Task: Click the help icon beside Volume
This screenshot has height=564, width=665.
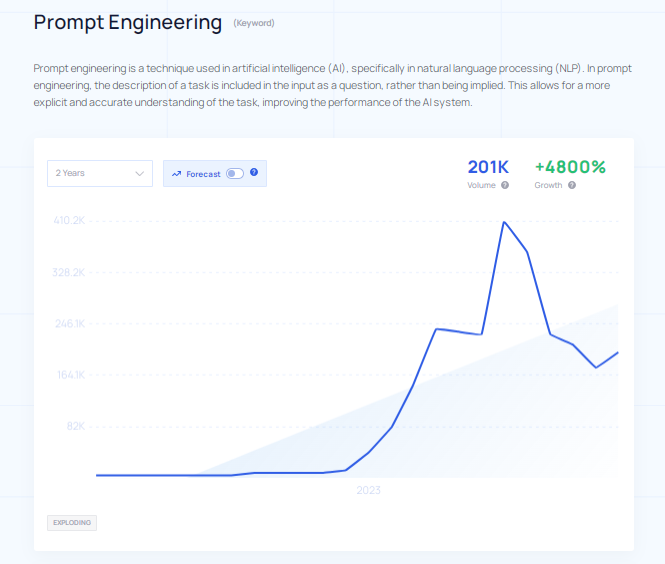Action: 505,185
